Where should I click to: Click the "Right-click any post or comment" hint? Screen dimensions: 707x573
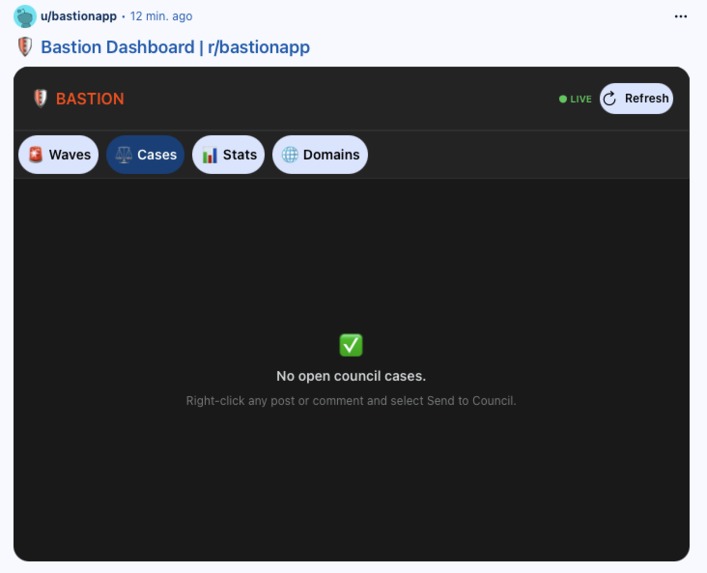(351, 401)
